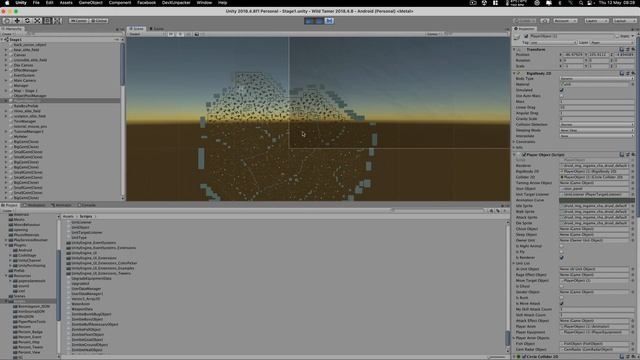Open the Cloud services icon

(545, 20)
